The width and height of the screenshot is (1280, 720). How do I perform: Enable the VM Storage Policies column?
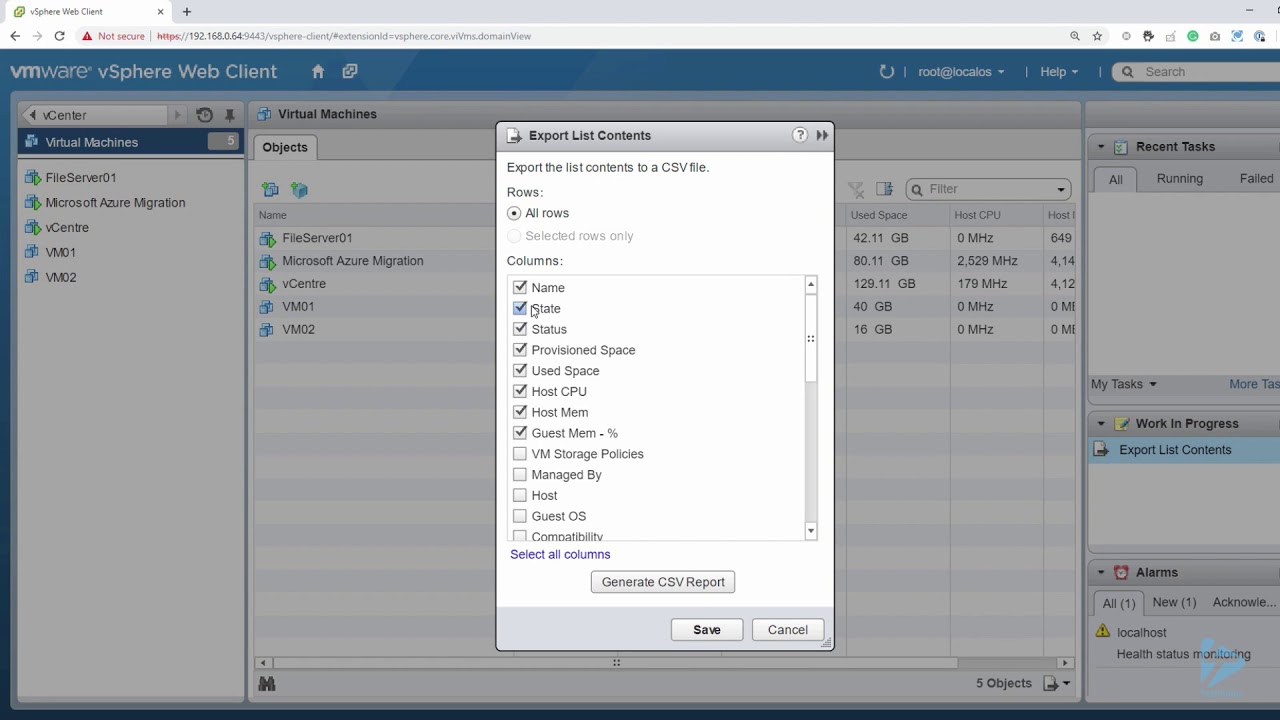click(x=520, y=453)
